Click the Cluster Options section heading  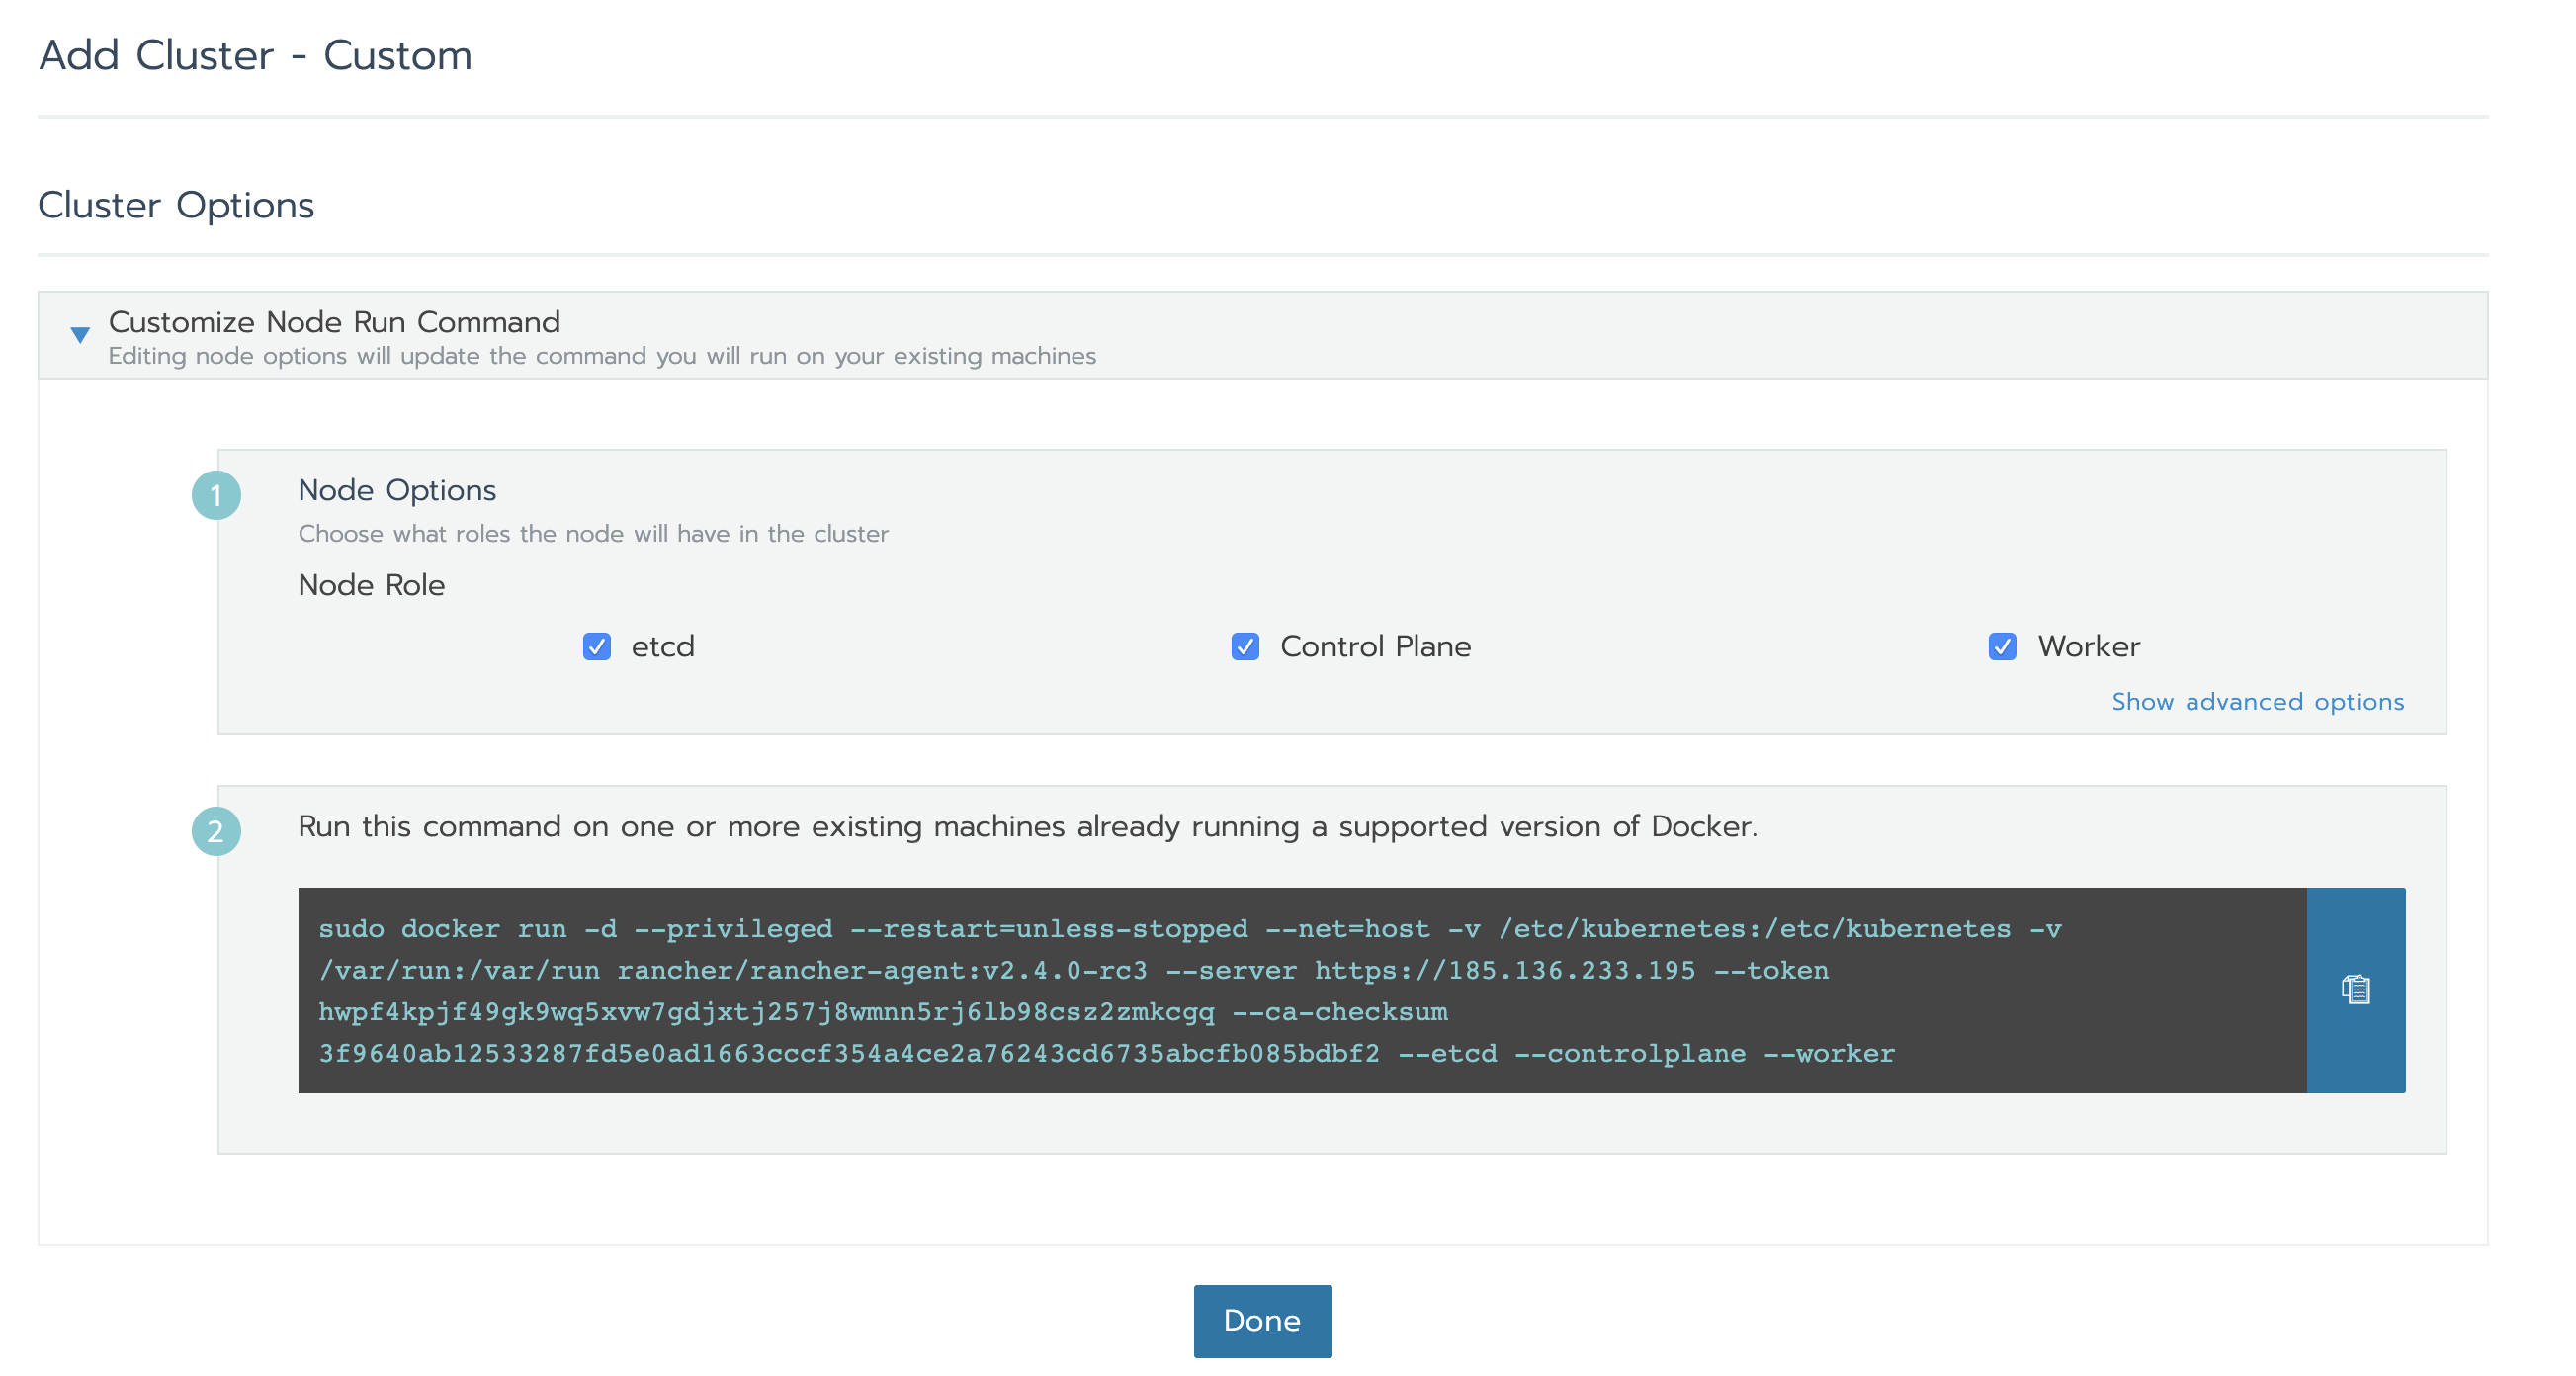tap(176, 205)
